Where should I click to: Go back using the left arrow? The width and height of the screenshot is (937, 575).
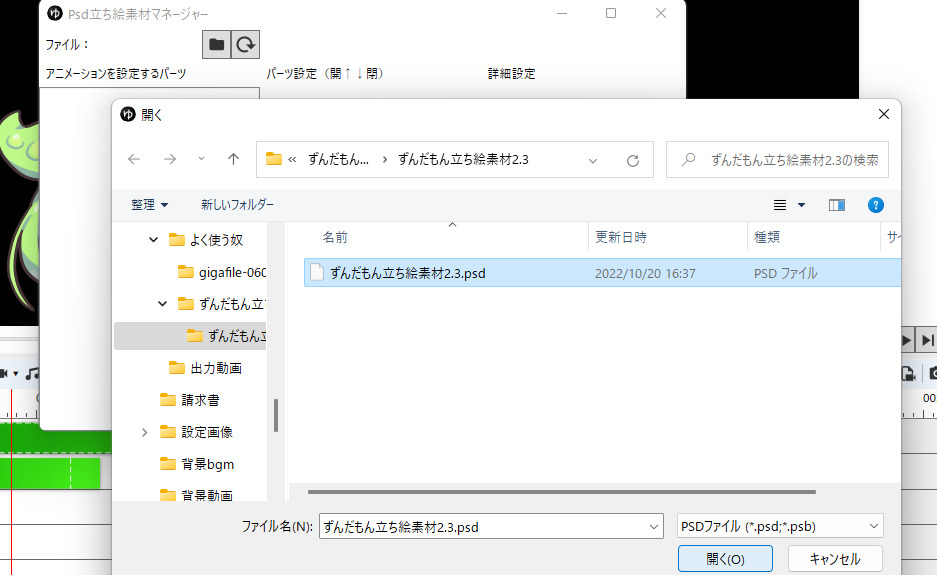pos(134,159)
